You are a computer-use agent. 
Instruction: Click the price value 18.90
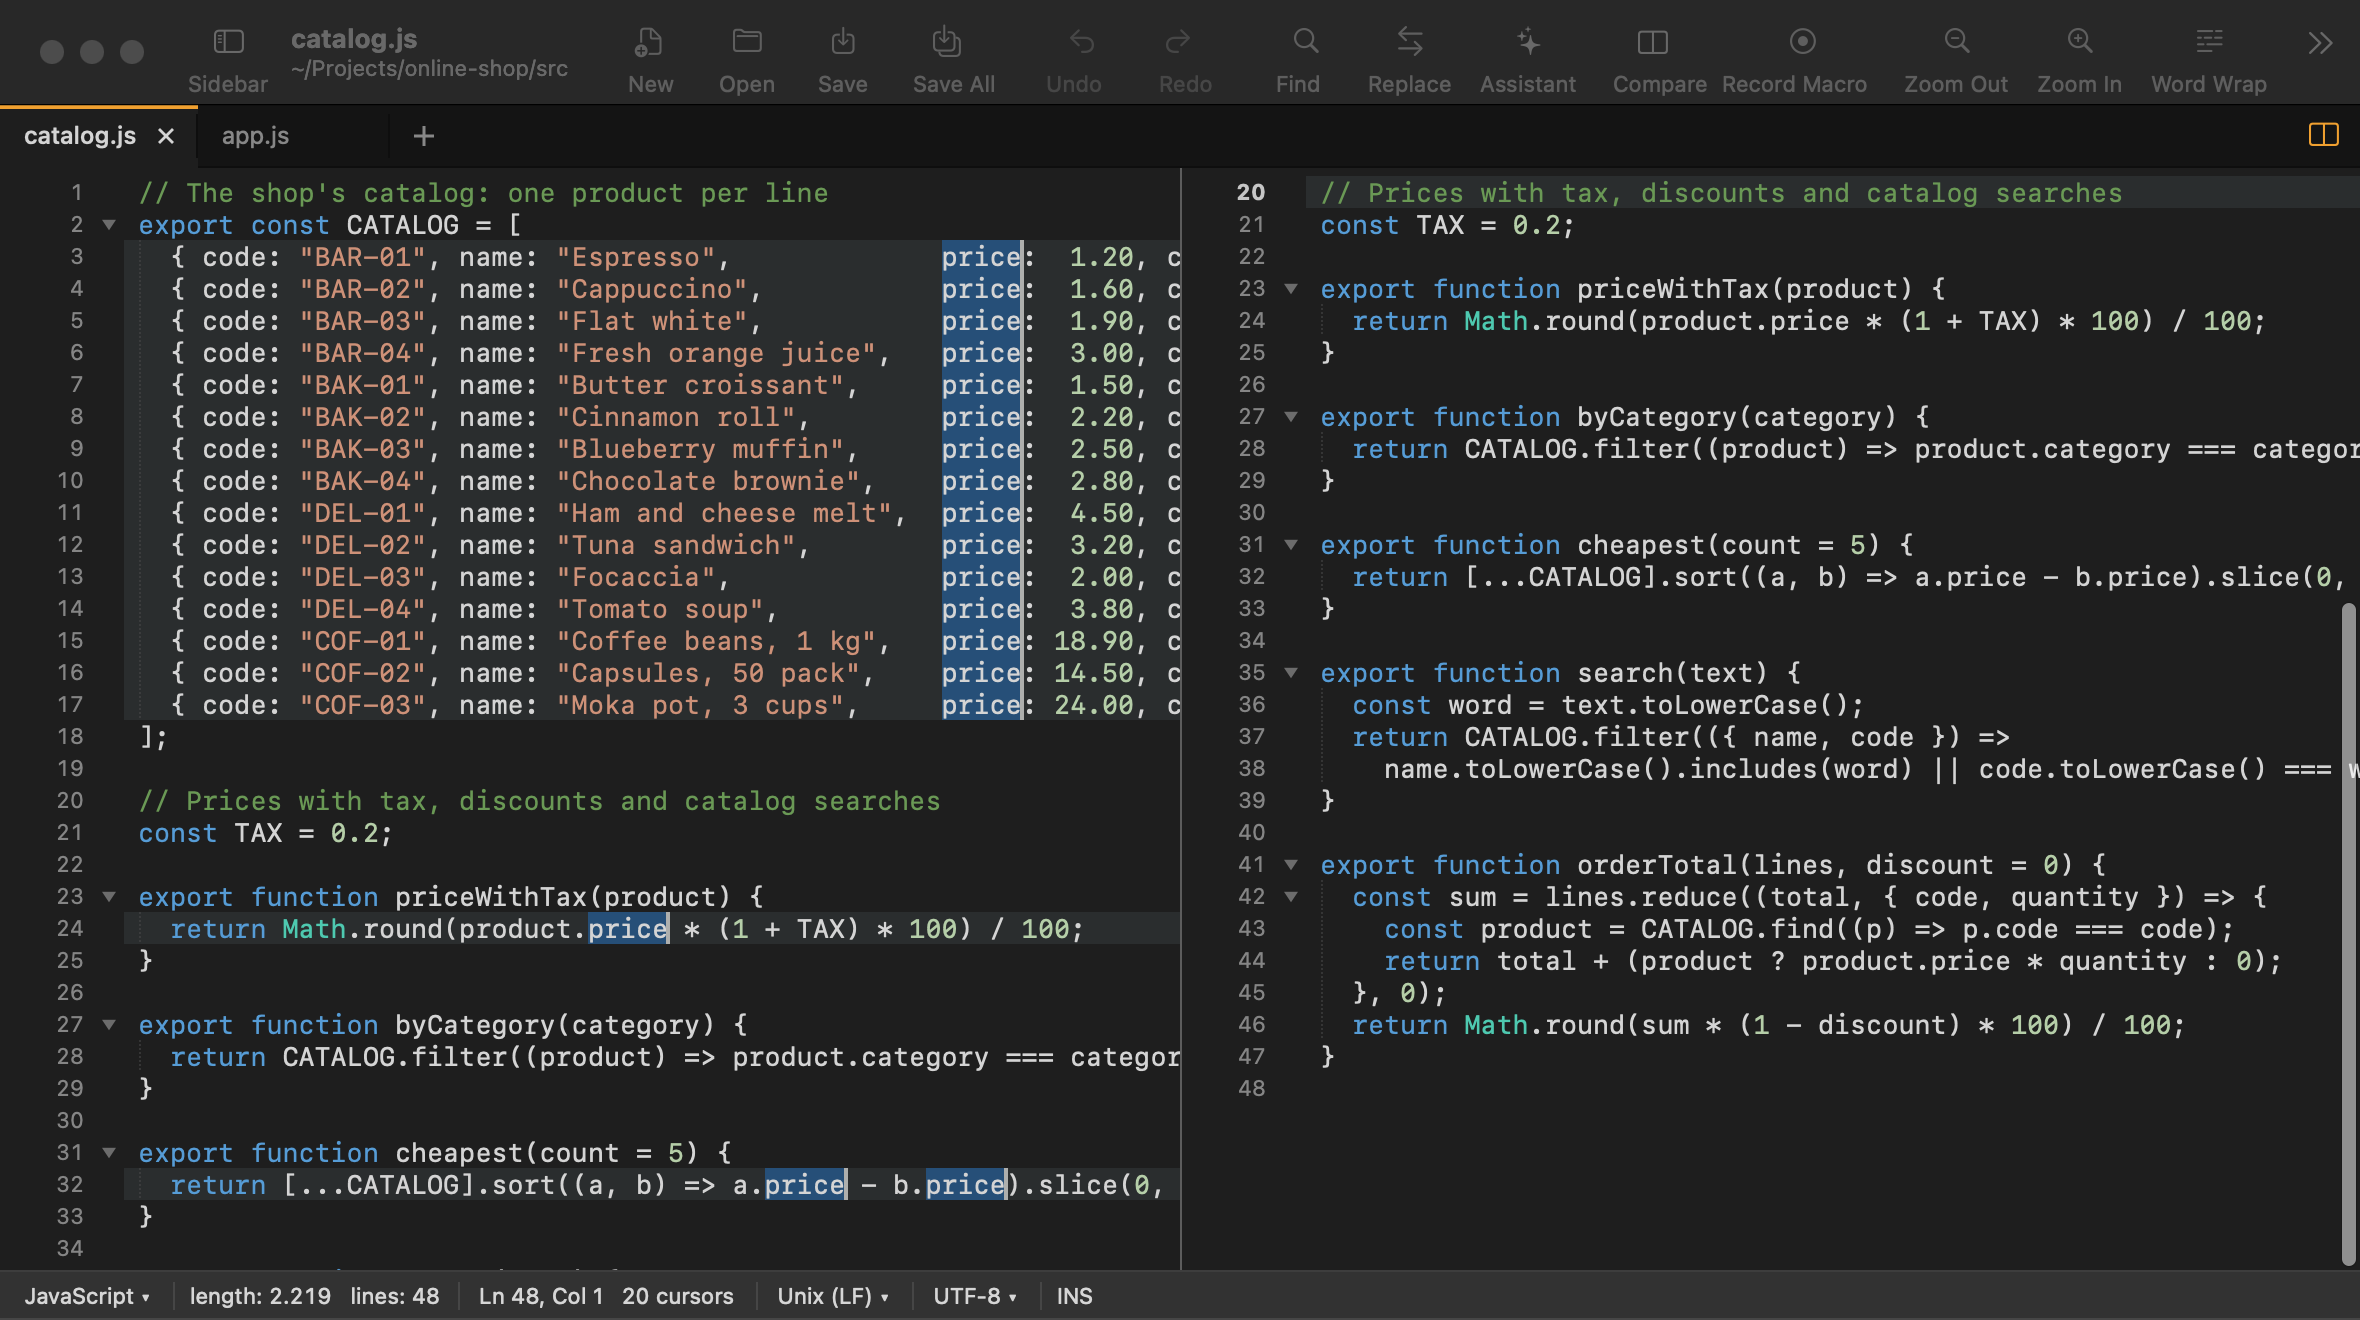[1094, 641]
